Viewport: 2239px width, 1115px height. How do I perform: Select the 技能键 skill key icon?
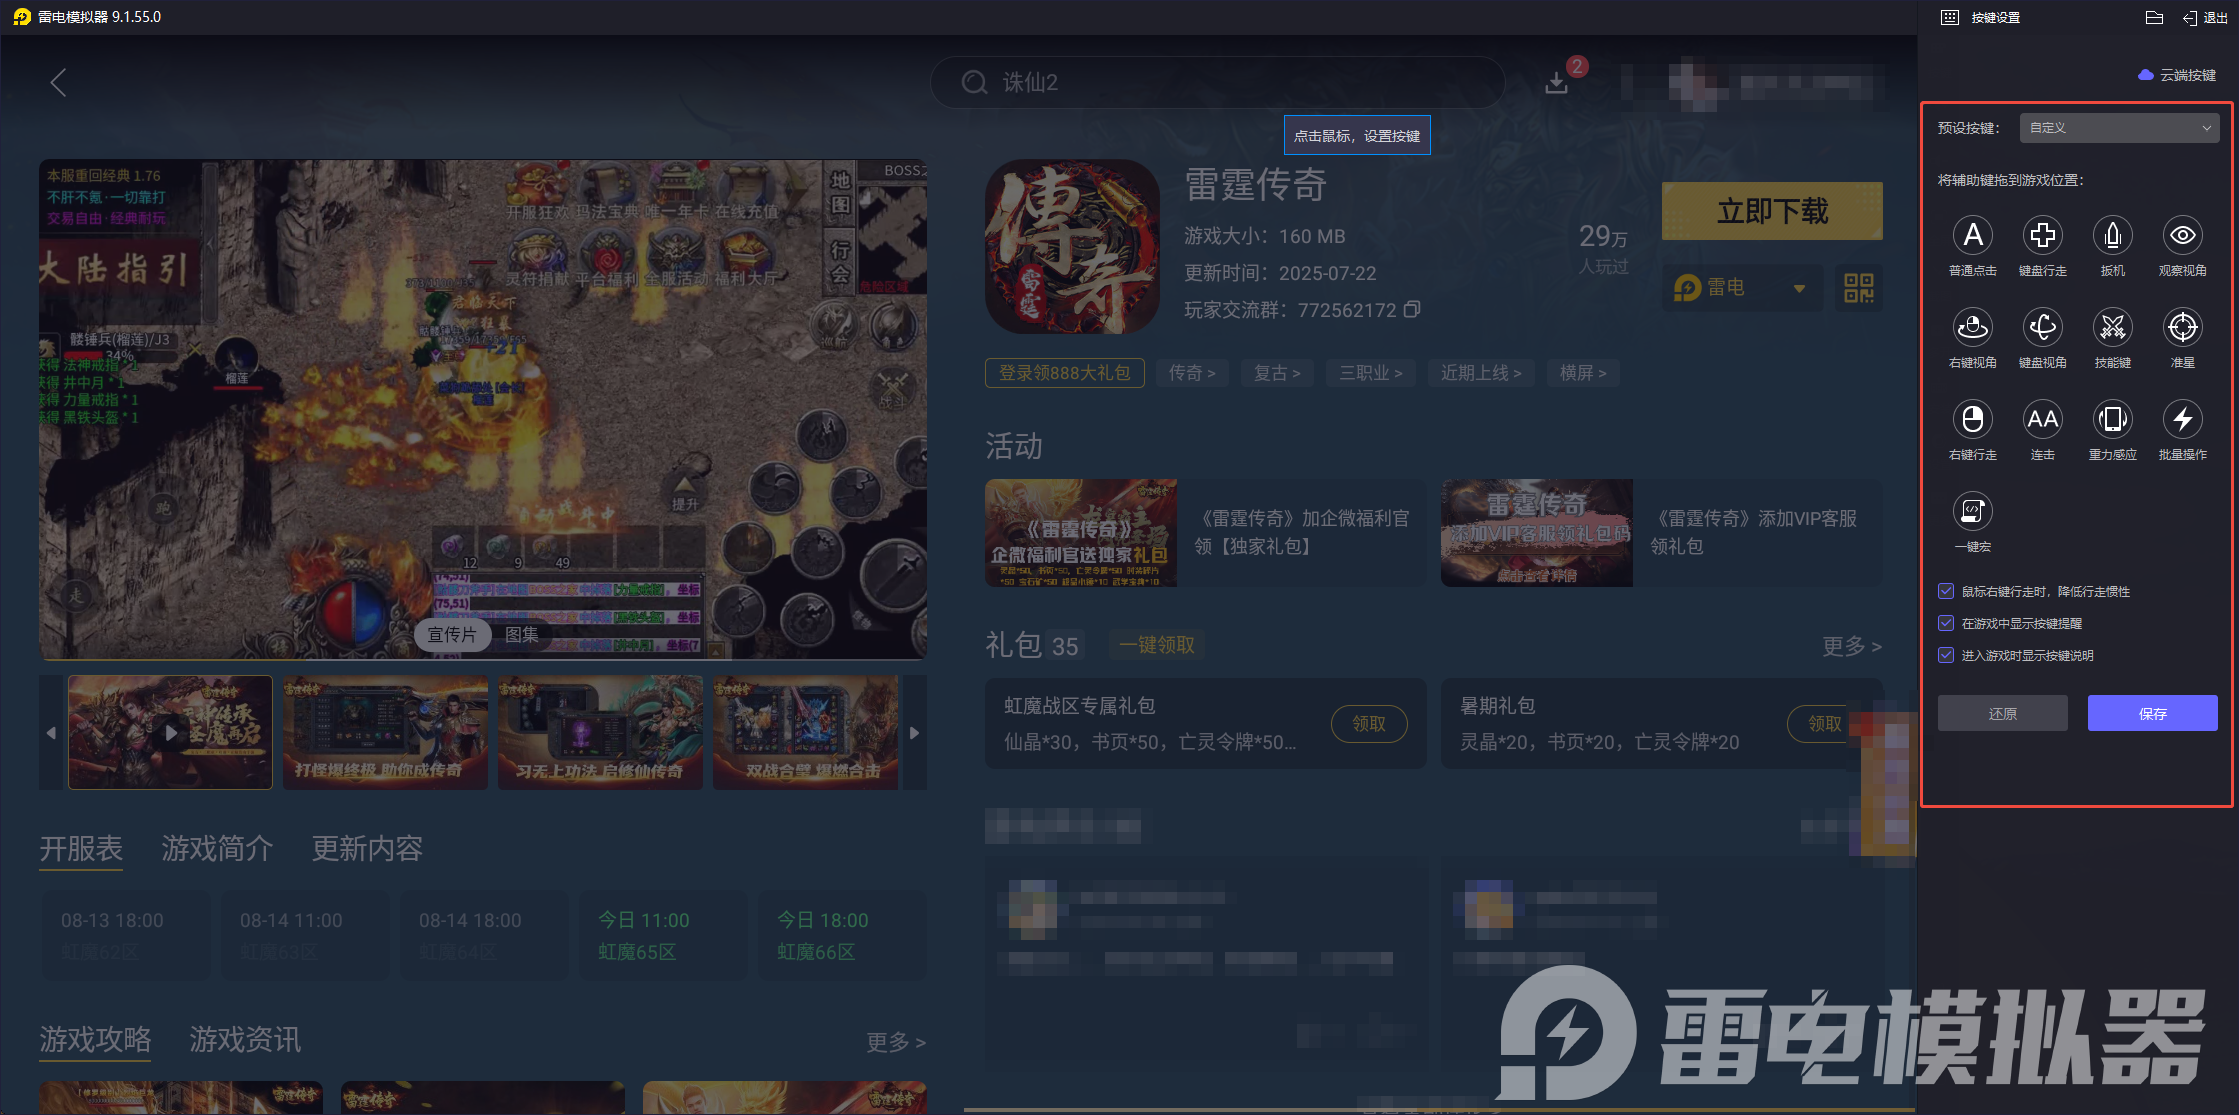[x=2112, y=328]
